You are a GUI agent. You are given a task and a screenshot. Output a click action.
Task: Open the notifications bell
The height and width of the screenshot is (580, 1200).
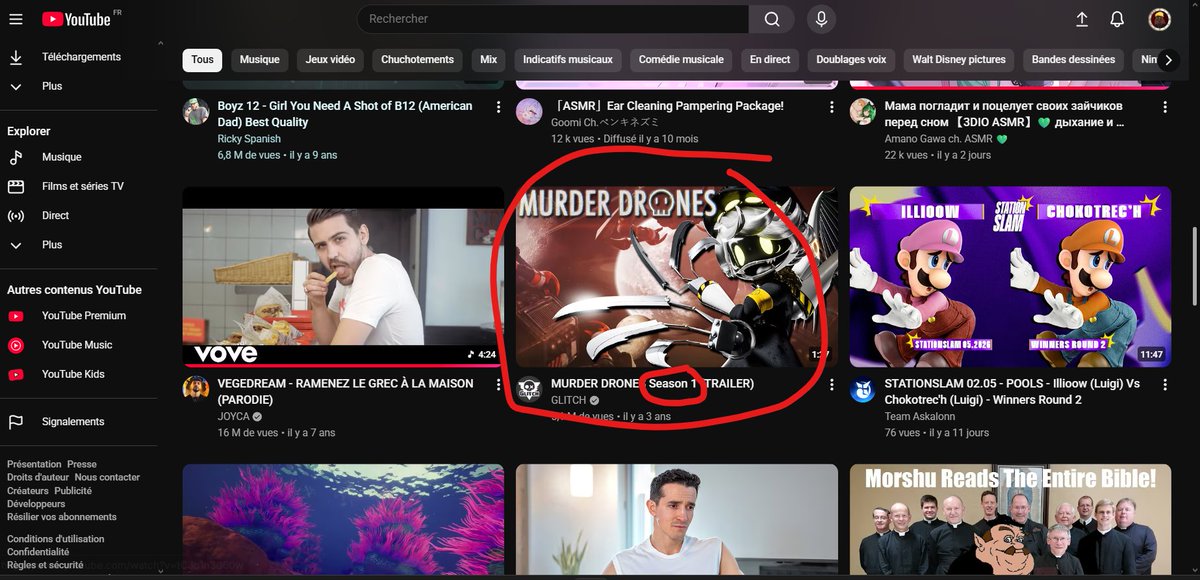[x=1118, y=19]
